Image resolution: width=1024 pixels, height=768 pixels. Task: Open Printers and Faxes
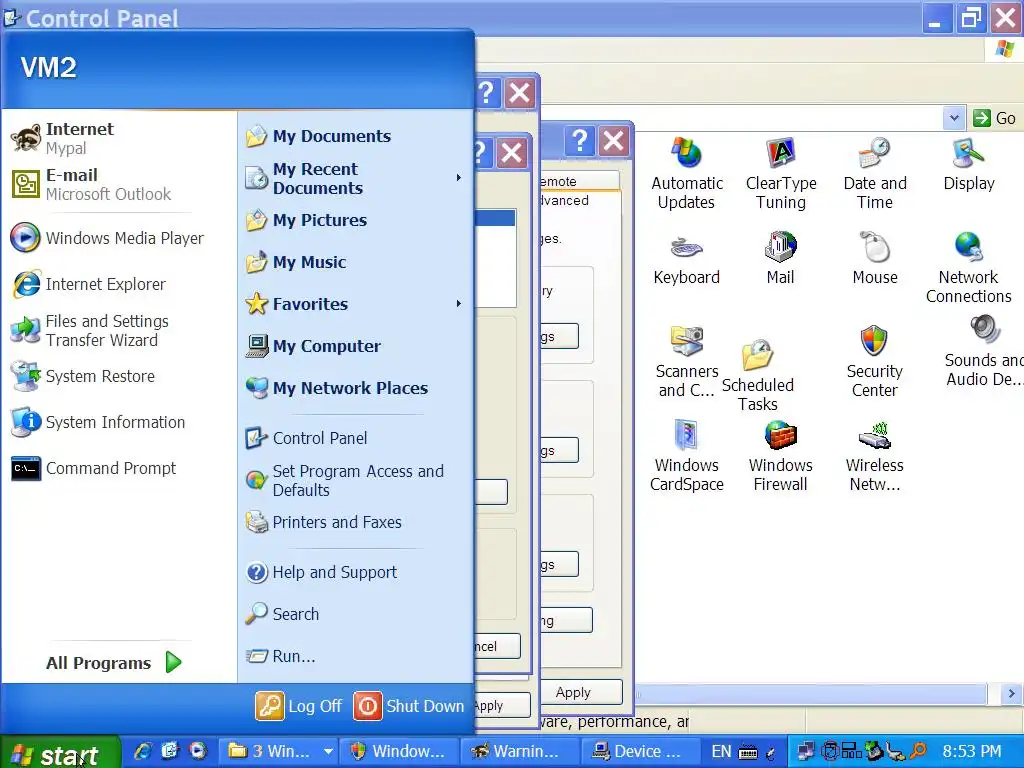click(x=355, y=522)
